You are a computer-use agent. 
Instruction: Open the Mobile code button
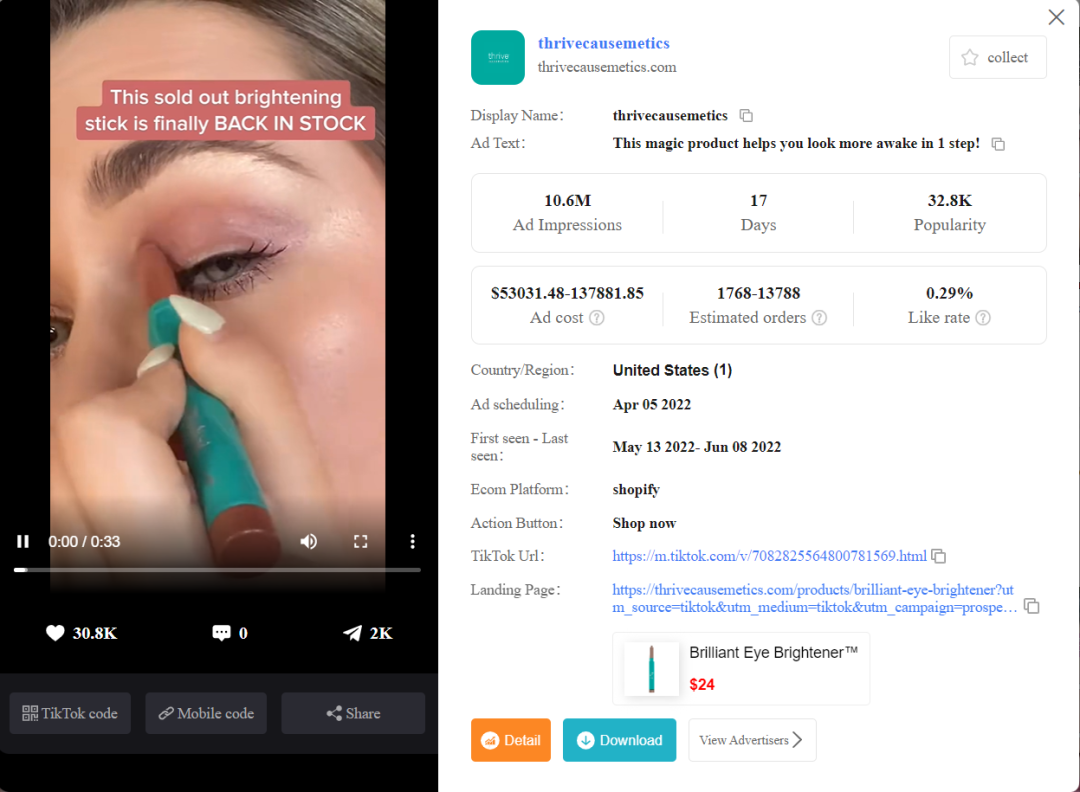(206, 713)
